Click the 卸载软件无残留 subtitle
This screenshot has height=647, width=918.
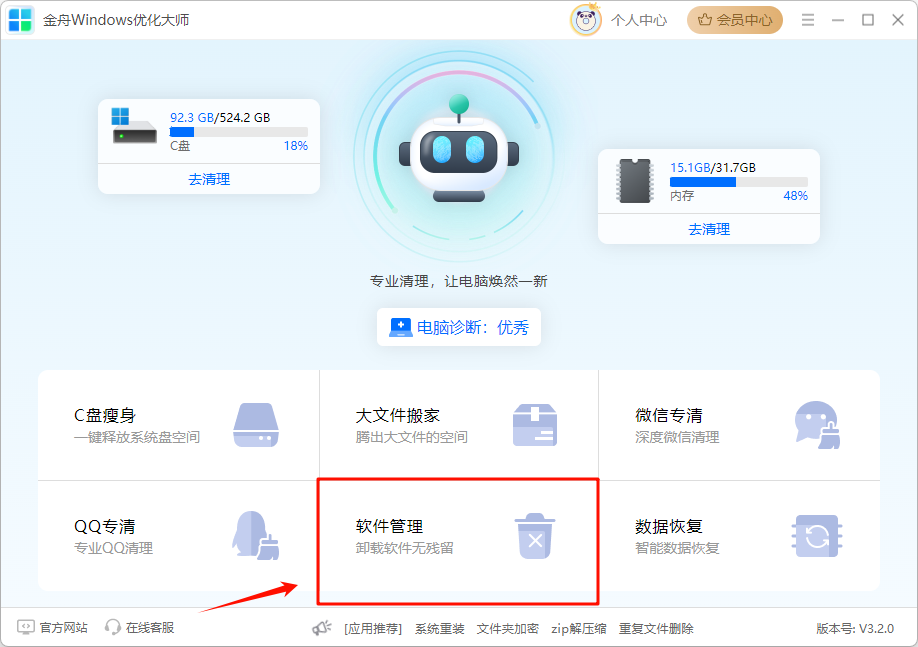[x=405, y=548]
